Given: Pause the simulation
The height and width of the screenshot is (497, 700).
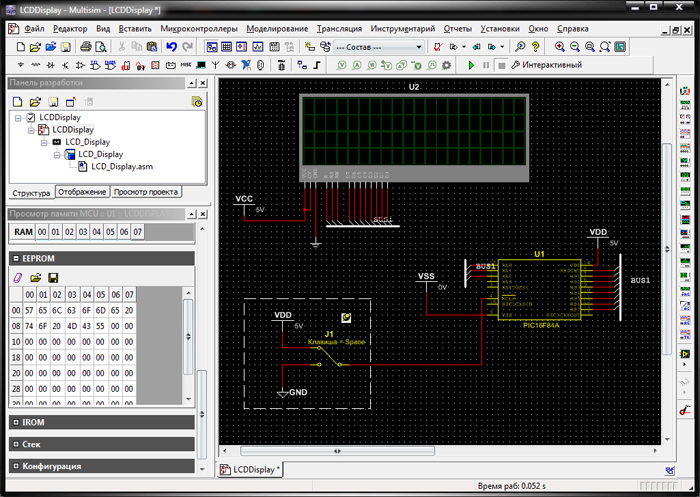Looking at the screenshot, I should (x=486, y=65).
